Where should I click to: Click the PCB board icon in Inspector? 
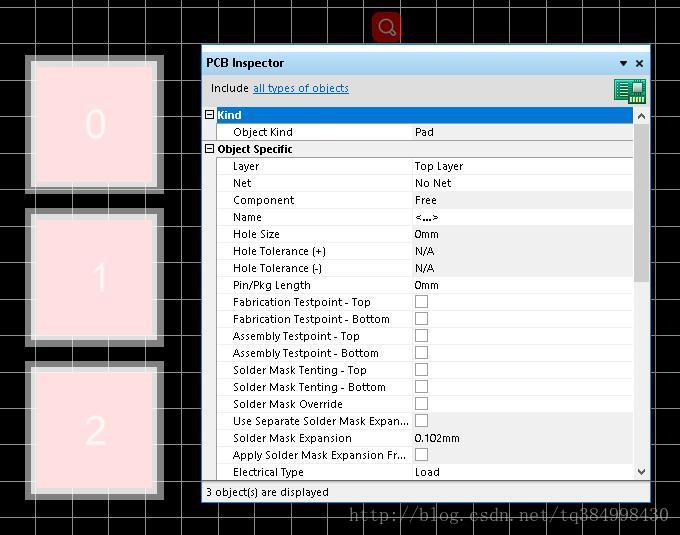coord(630,91)
